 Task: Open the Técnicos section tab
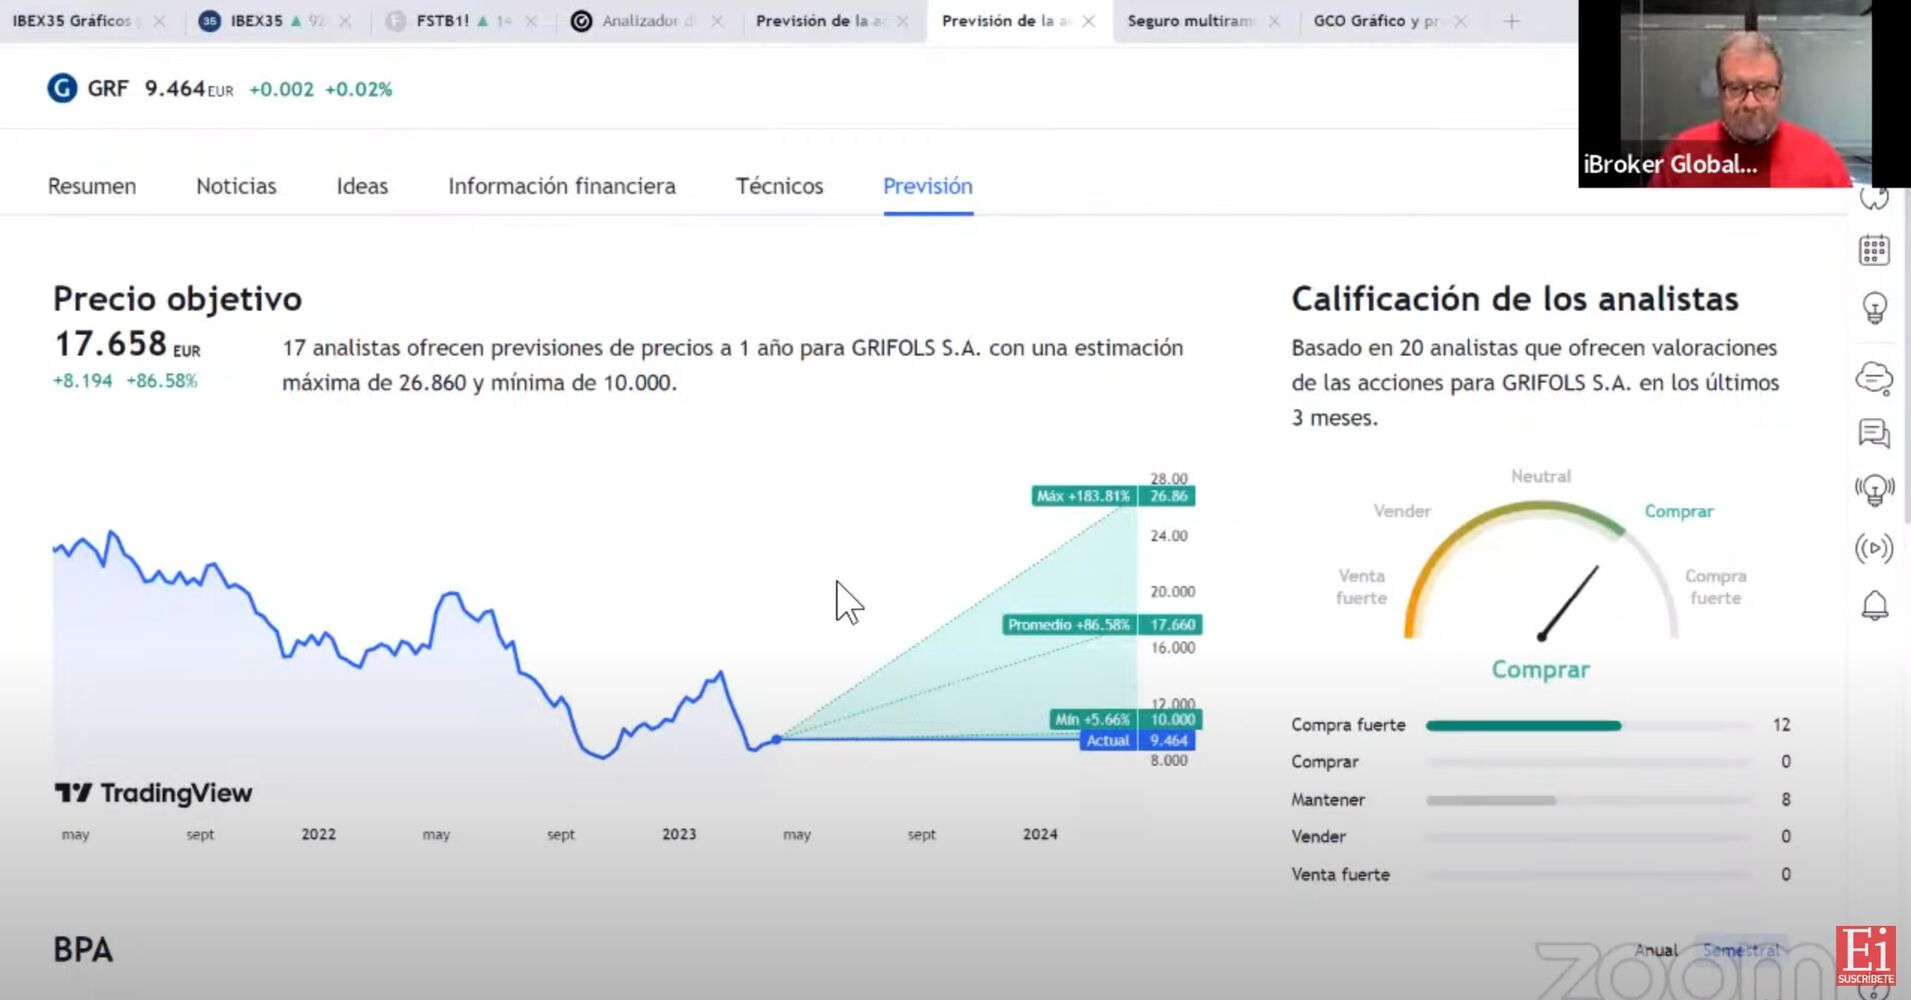pos(780,186)
